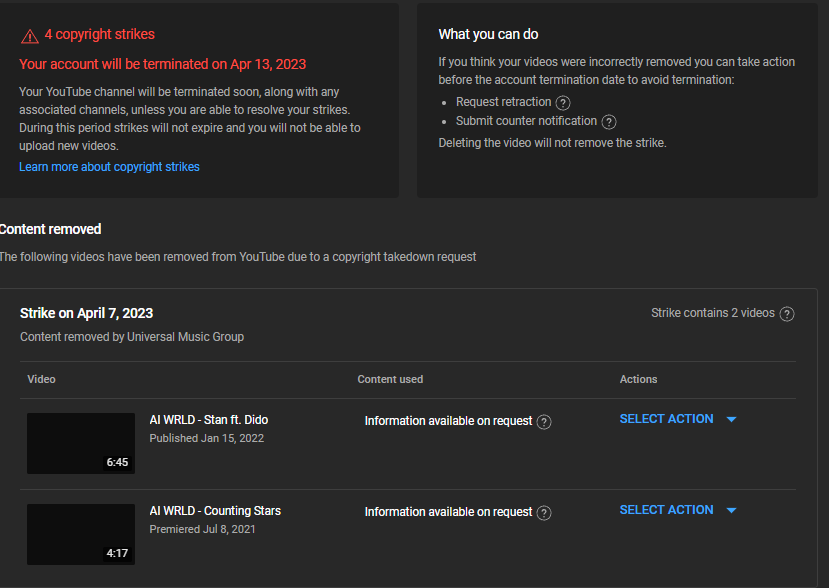Click Content removed by Universal Music Group
The width and height of the screenshot is (829, 588).
coord(132,337)
